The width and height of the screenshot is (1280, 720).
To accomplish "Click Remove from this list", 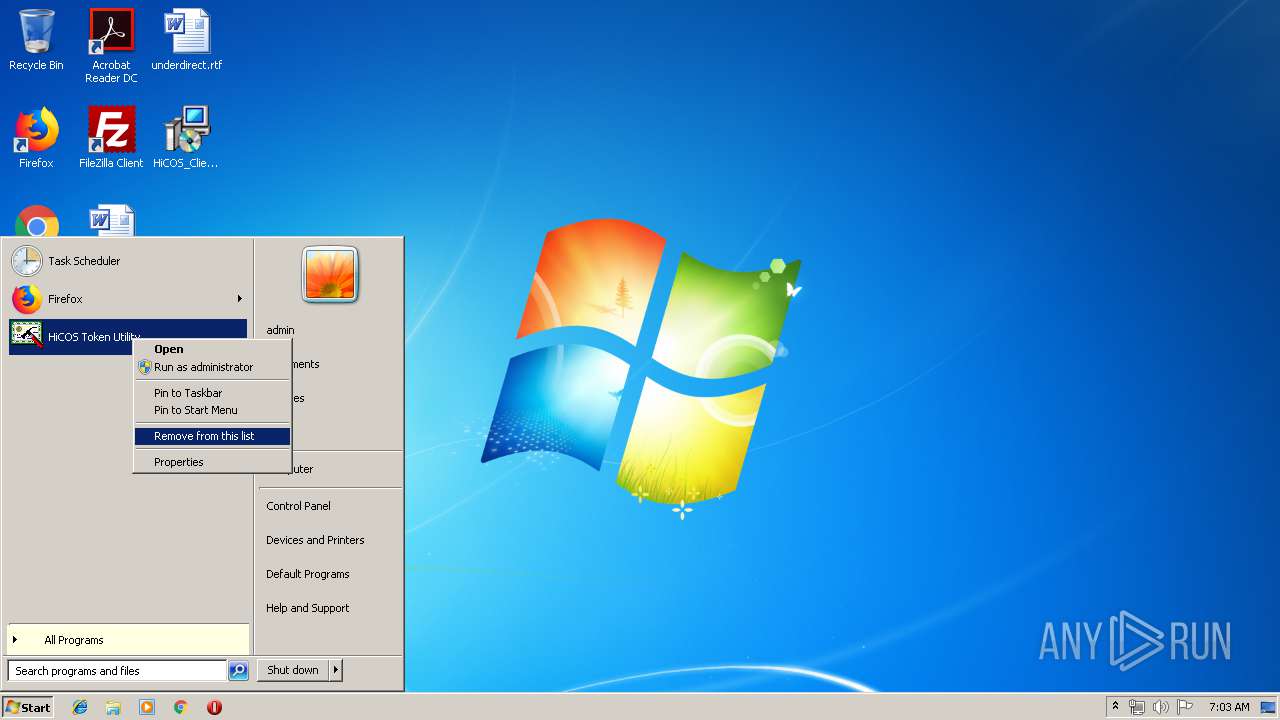I will [212, 436].
